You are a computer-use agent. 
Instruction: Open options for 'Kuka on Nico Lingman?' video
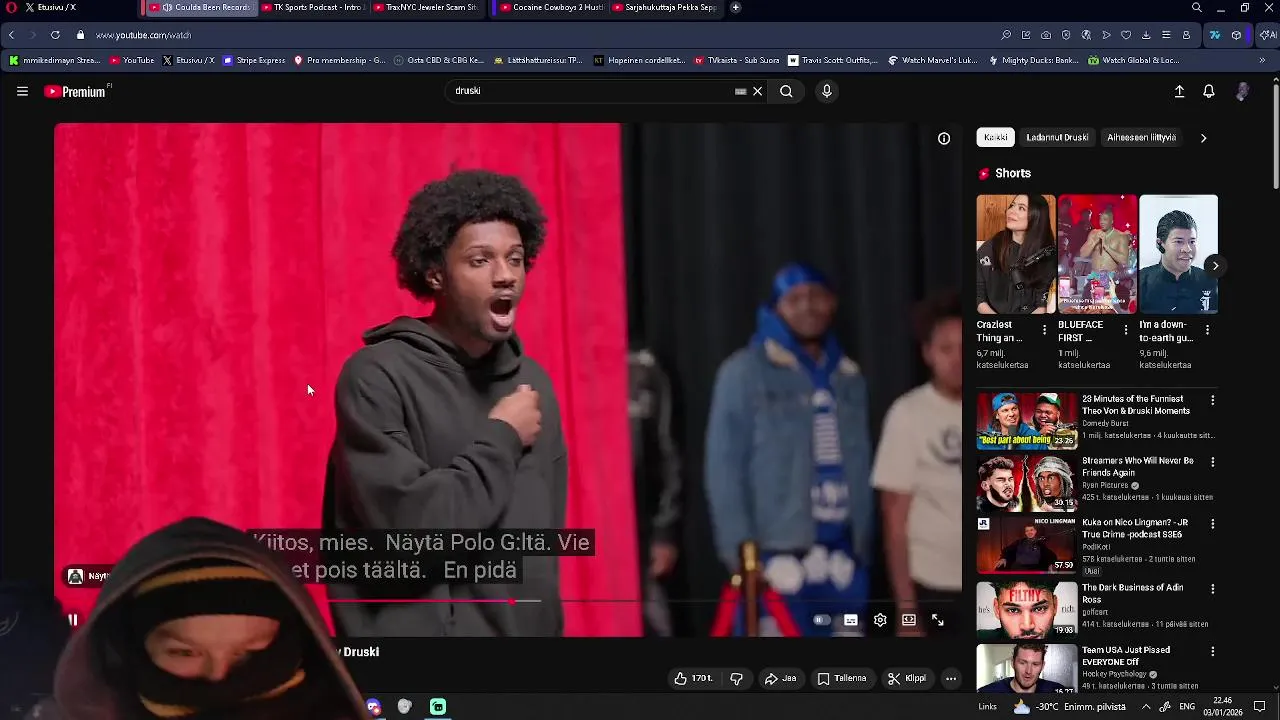pos(1213,524)
